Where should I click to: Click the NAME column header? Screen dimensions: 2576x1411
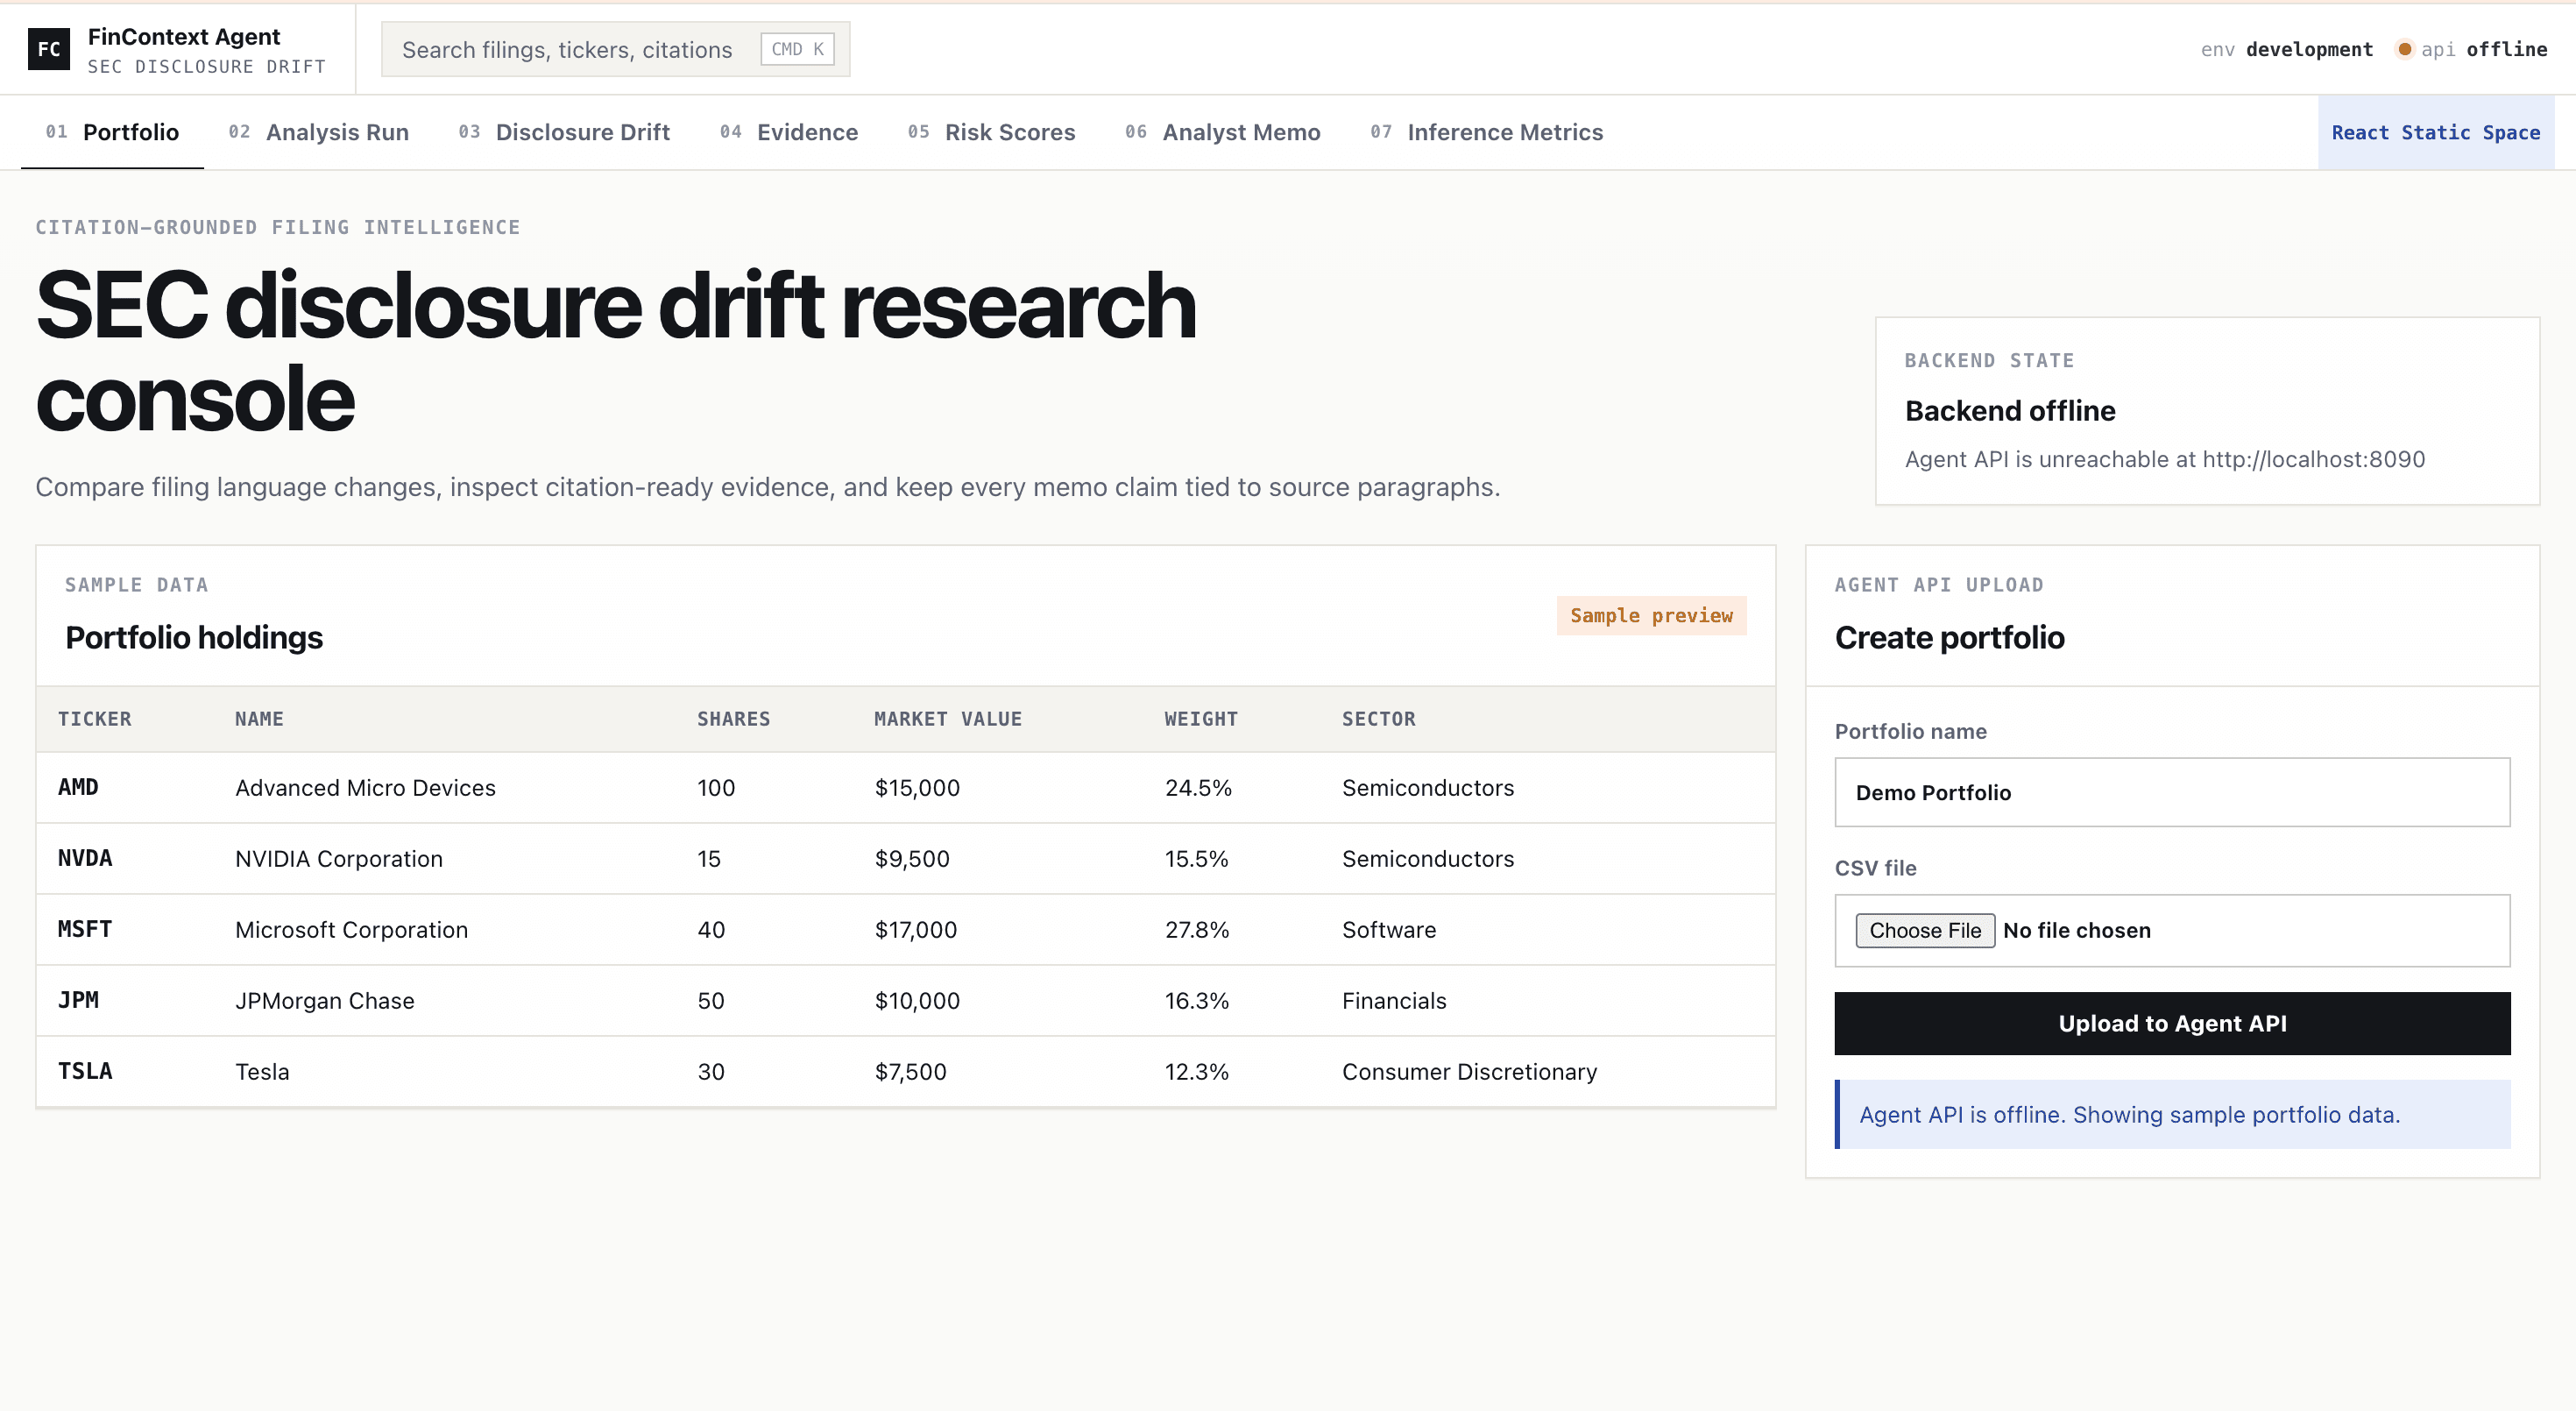pos(259,718)
